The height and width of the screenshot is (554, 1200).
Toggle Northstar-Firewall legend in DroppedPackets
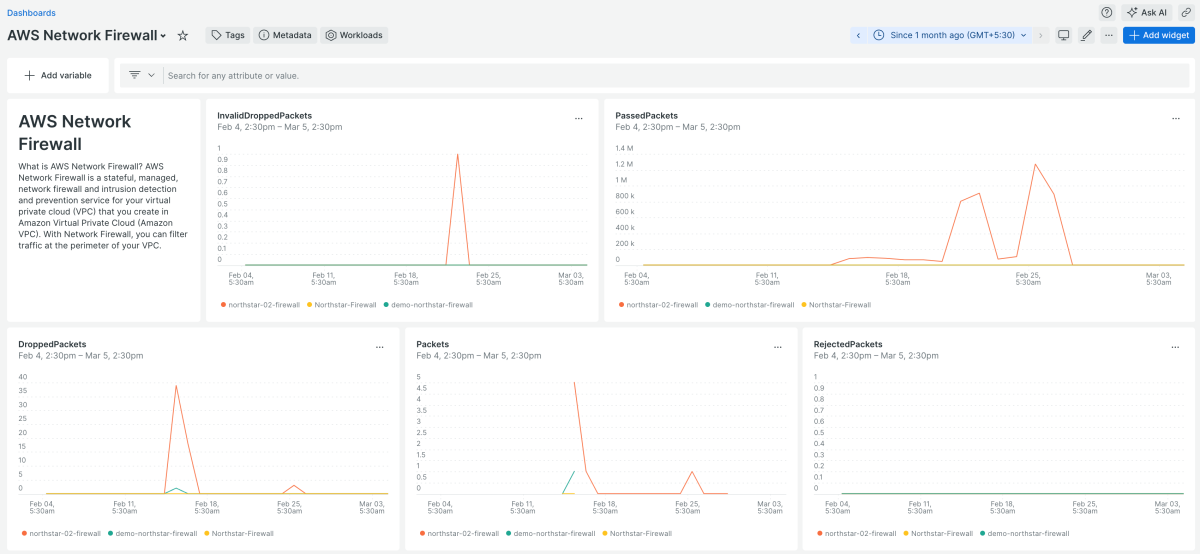pyautogui.click(x=239, y=533)
